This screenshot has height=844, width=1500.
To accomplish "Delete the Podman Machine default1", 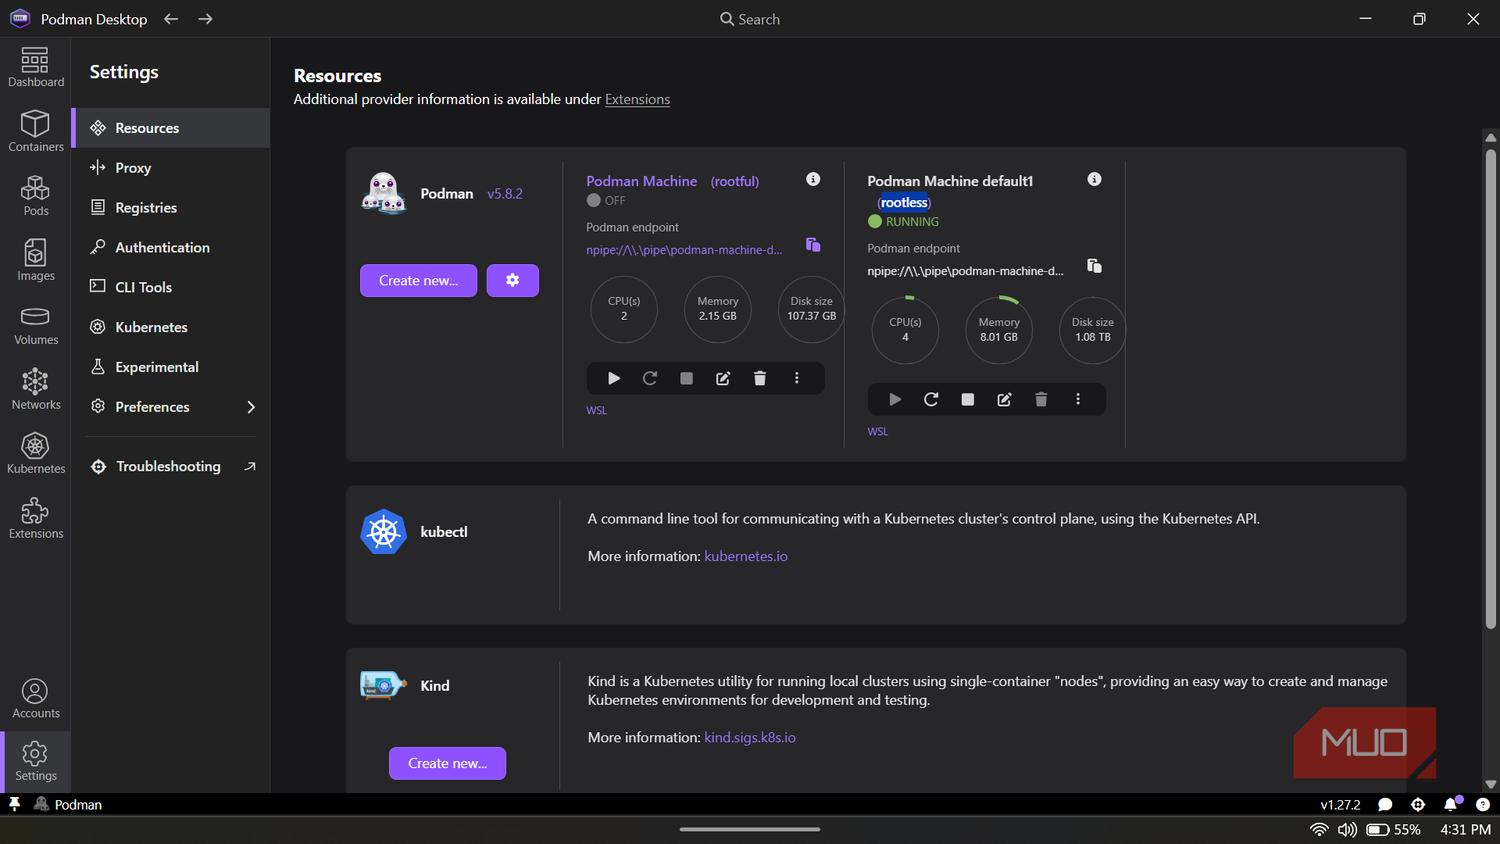I will 1041,399.
